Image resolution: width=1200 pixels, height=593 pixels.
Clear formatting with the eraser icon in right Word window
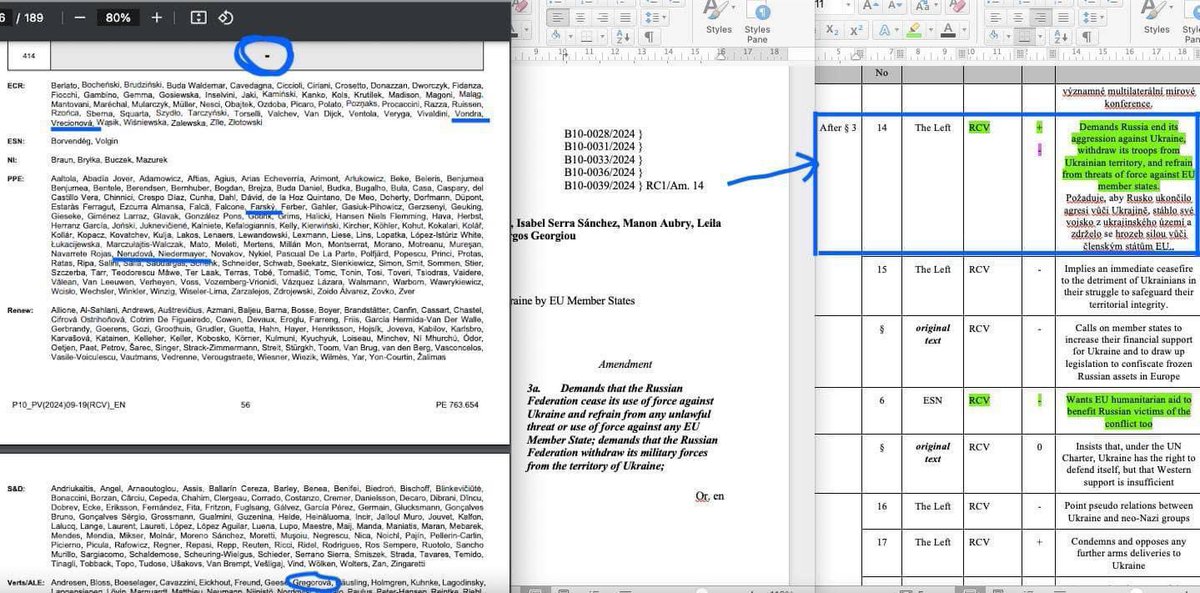pyautogui.click(x=957, y=5)
